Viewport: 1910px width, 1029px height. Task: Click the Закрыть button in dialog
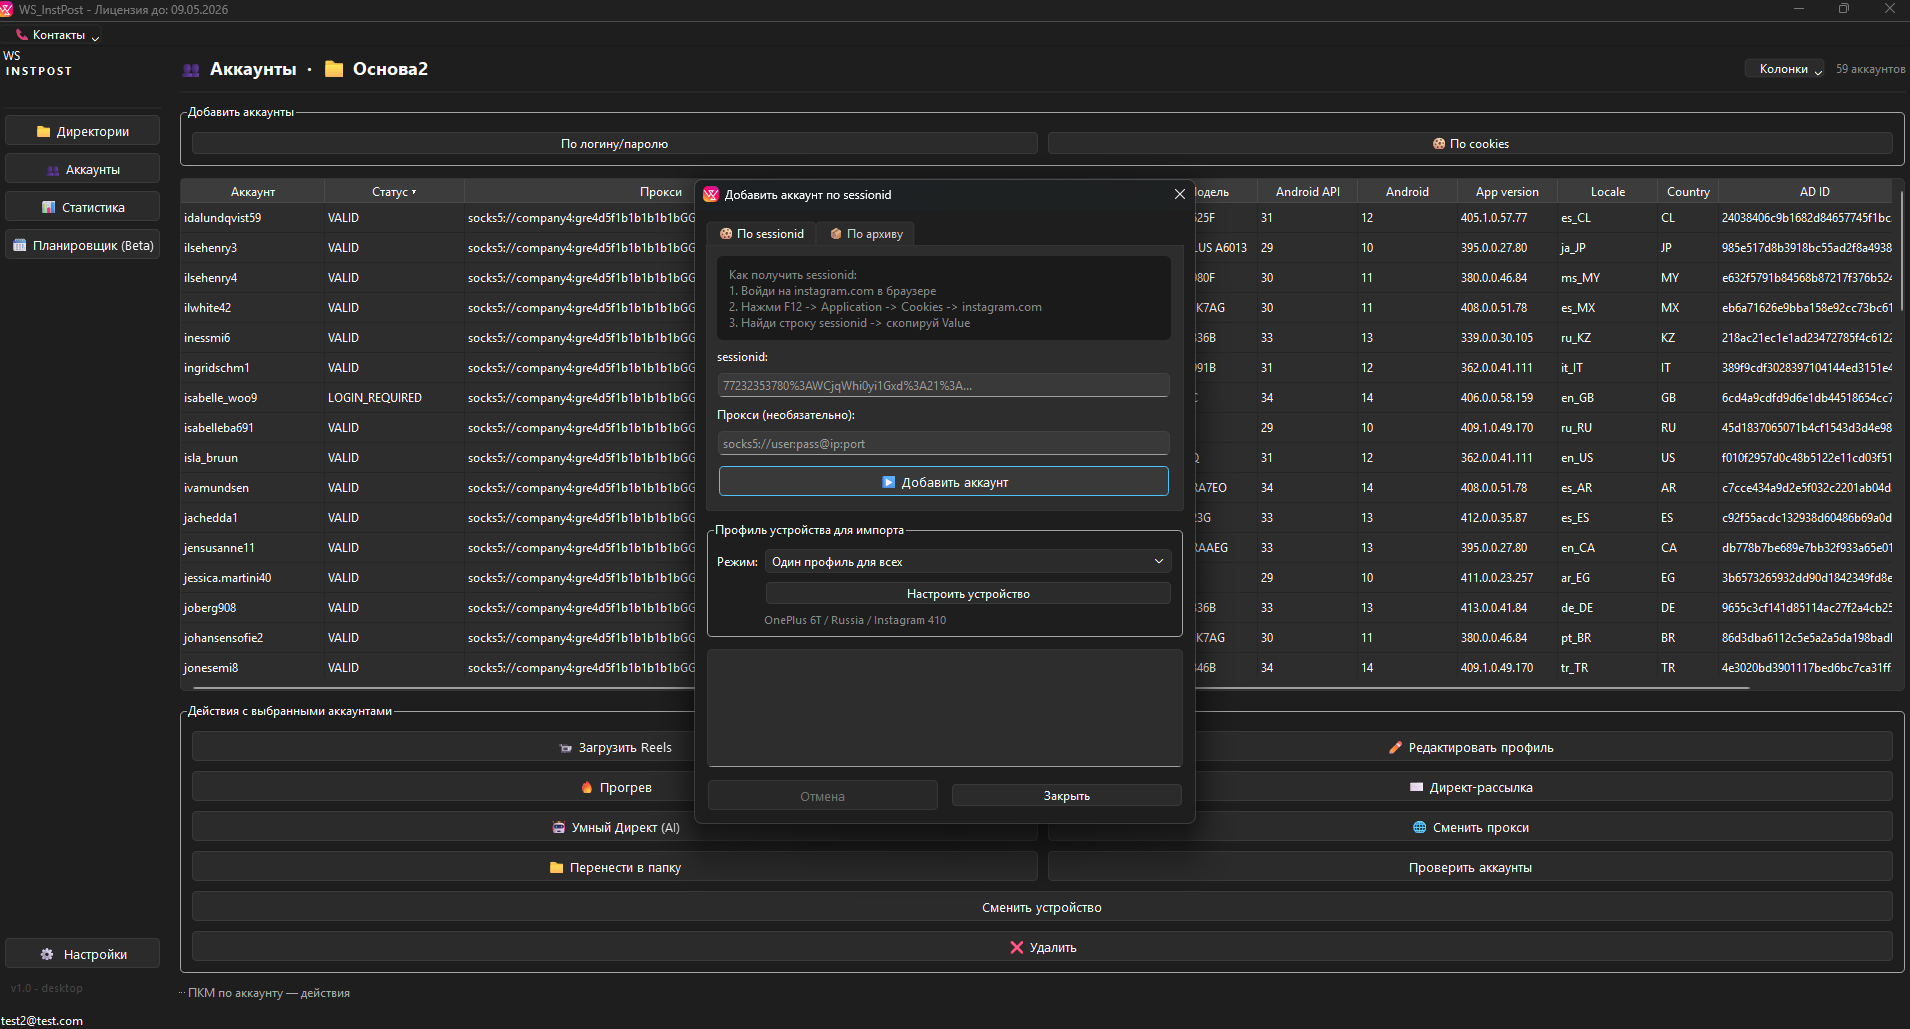(x=1066, y=796)
